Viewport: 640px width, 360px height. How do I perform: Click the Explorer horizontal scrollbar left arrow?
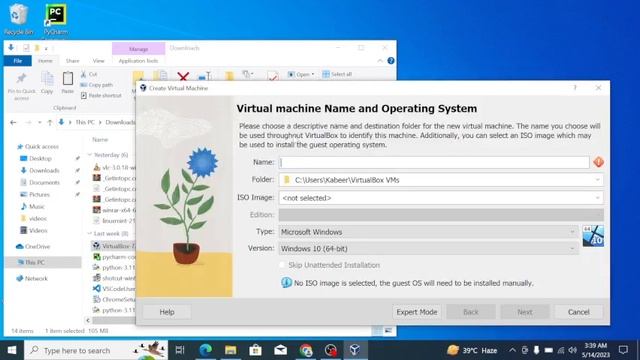[x=88, y=320]
